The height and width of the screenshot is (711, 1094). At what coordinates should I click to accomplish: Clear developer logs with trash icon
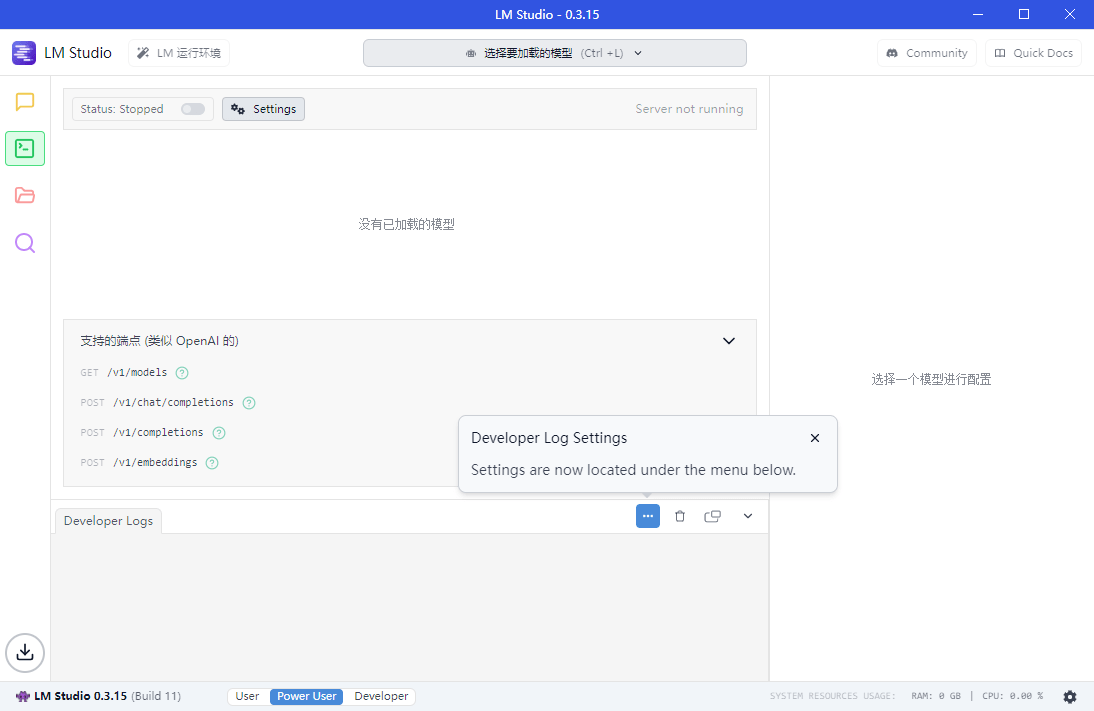click(x=680, y=516)
